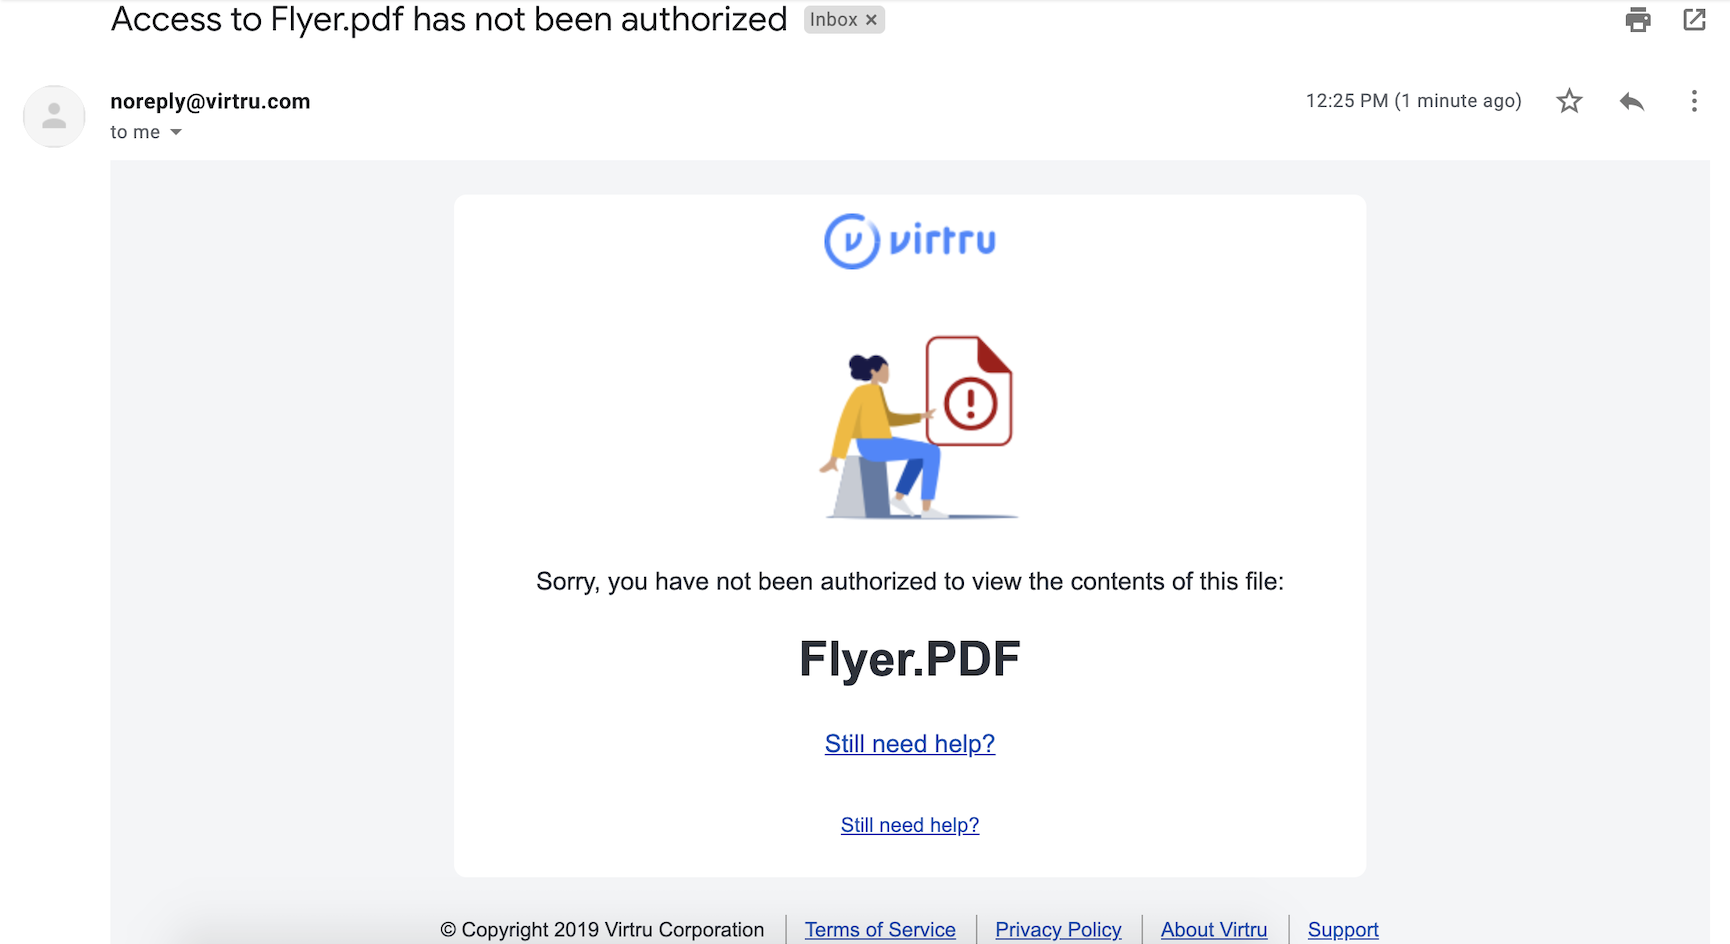Visit the About Virtru link

[1214, 930]
